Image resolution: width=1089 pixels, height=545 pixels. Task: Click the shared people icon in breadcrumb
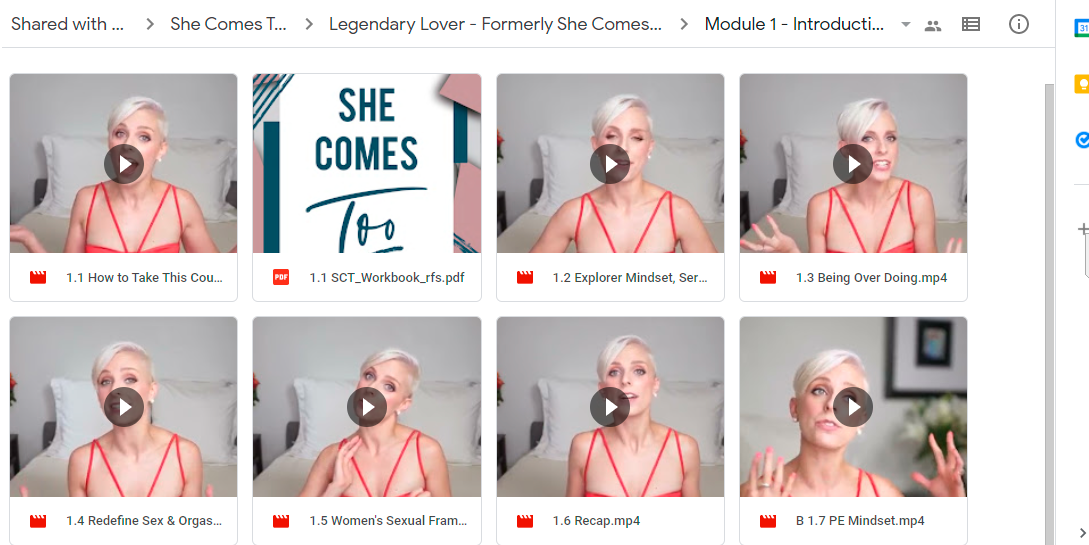click(x=933, y=26)
